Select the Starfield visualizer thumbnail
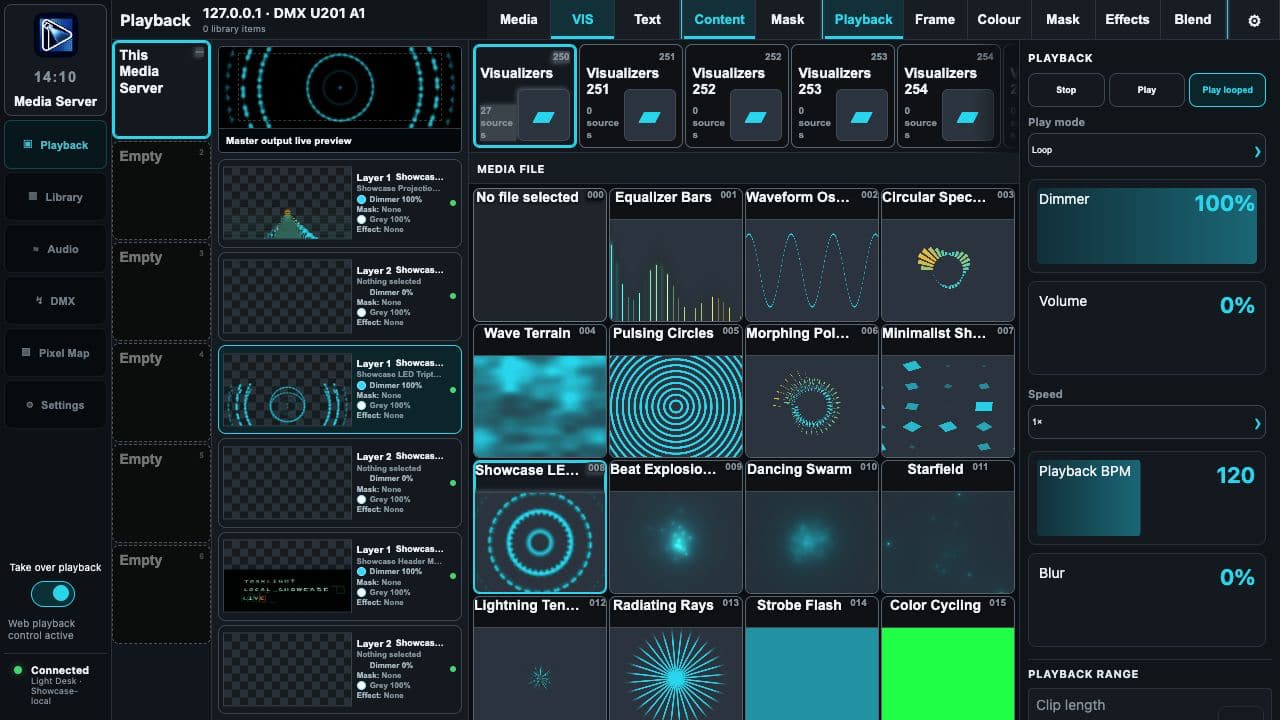The image size is (1280, 720). 947,526
